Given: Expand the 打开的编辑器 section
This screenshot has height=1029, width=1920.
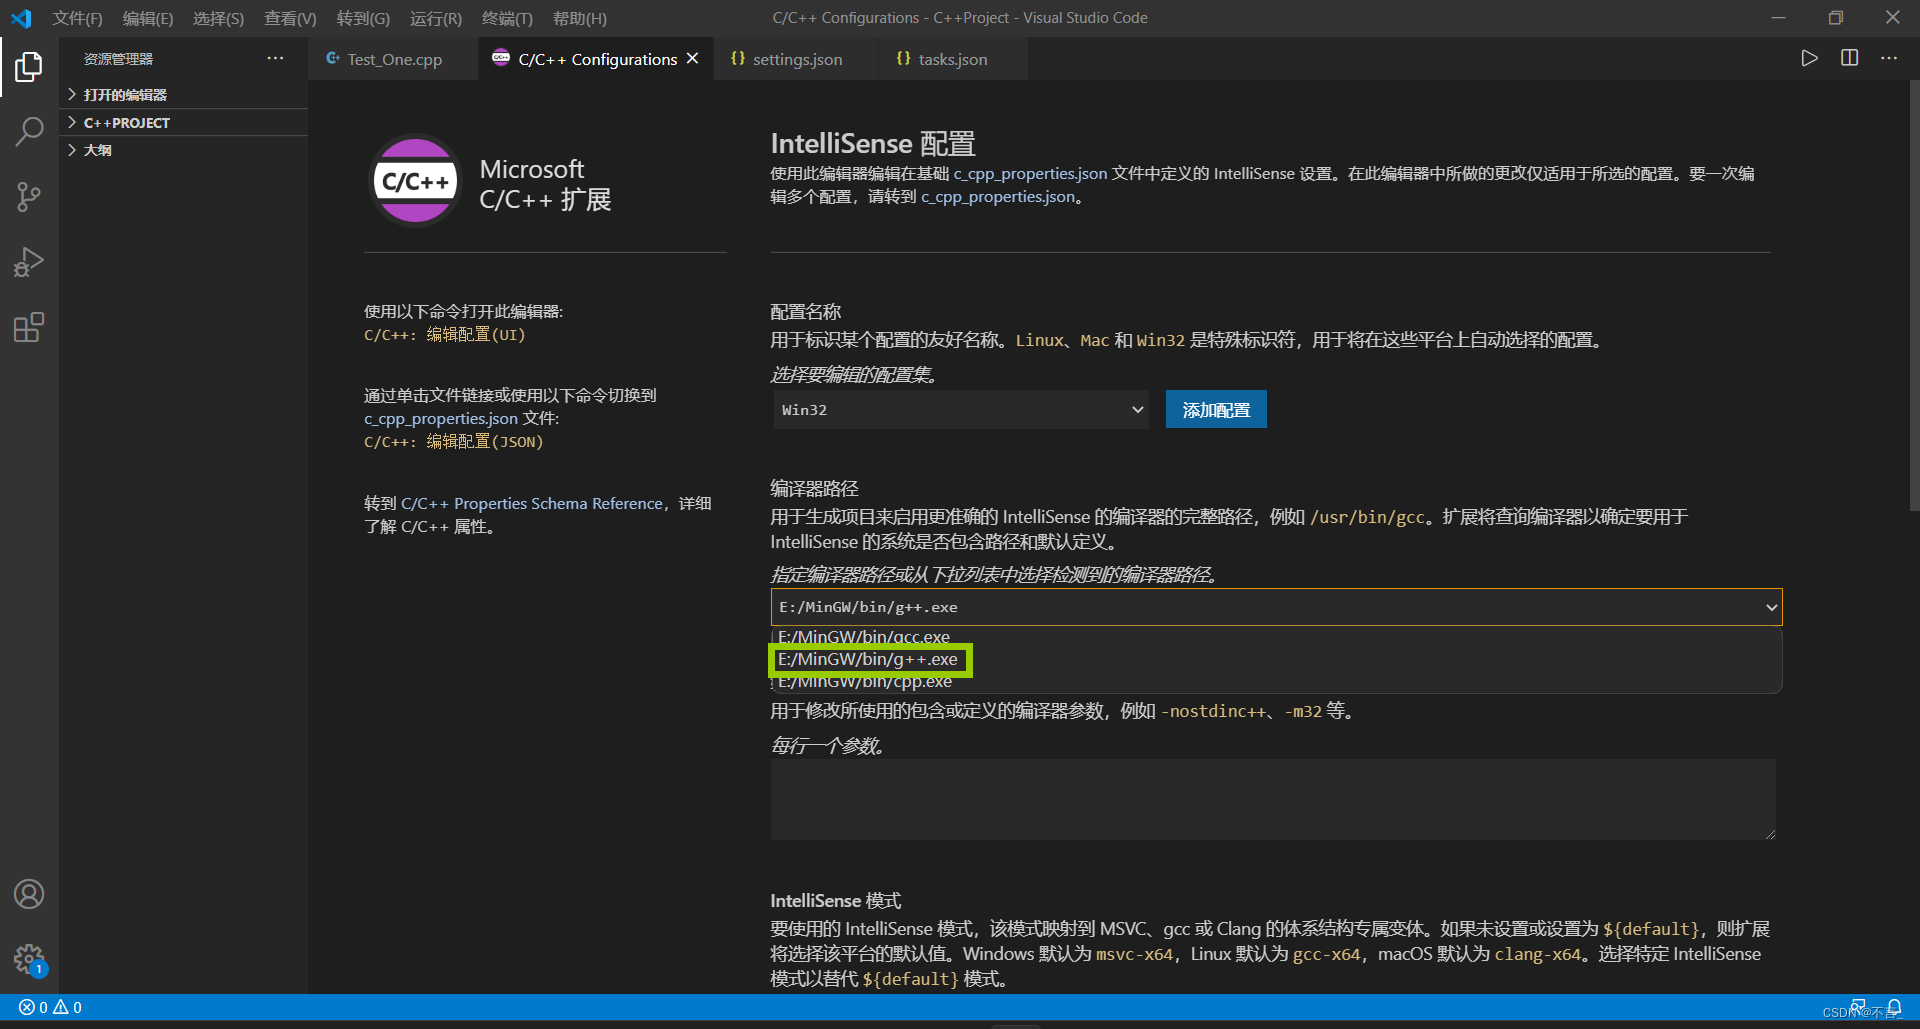Looking at the screenshot, I should pos(183,94).
